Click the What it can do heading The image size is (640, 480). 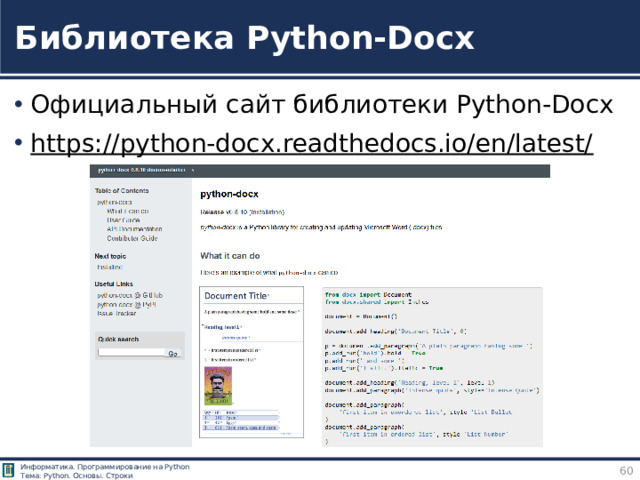point(230,256)
